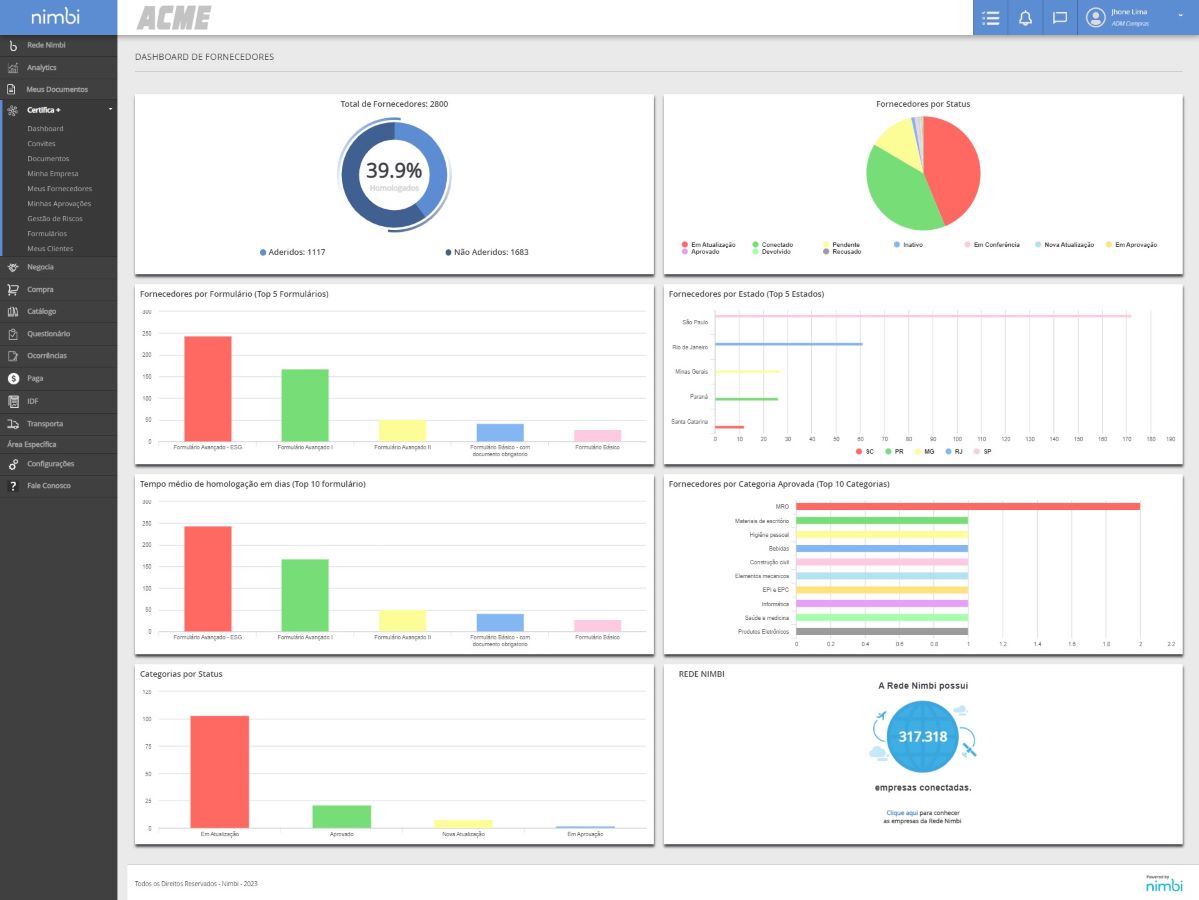The image size is (1199, 900).
Task: Click the Fale Conosco question mark icon
Action: [13, 486]
